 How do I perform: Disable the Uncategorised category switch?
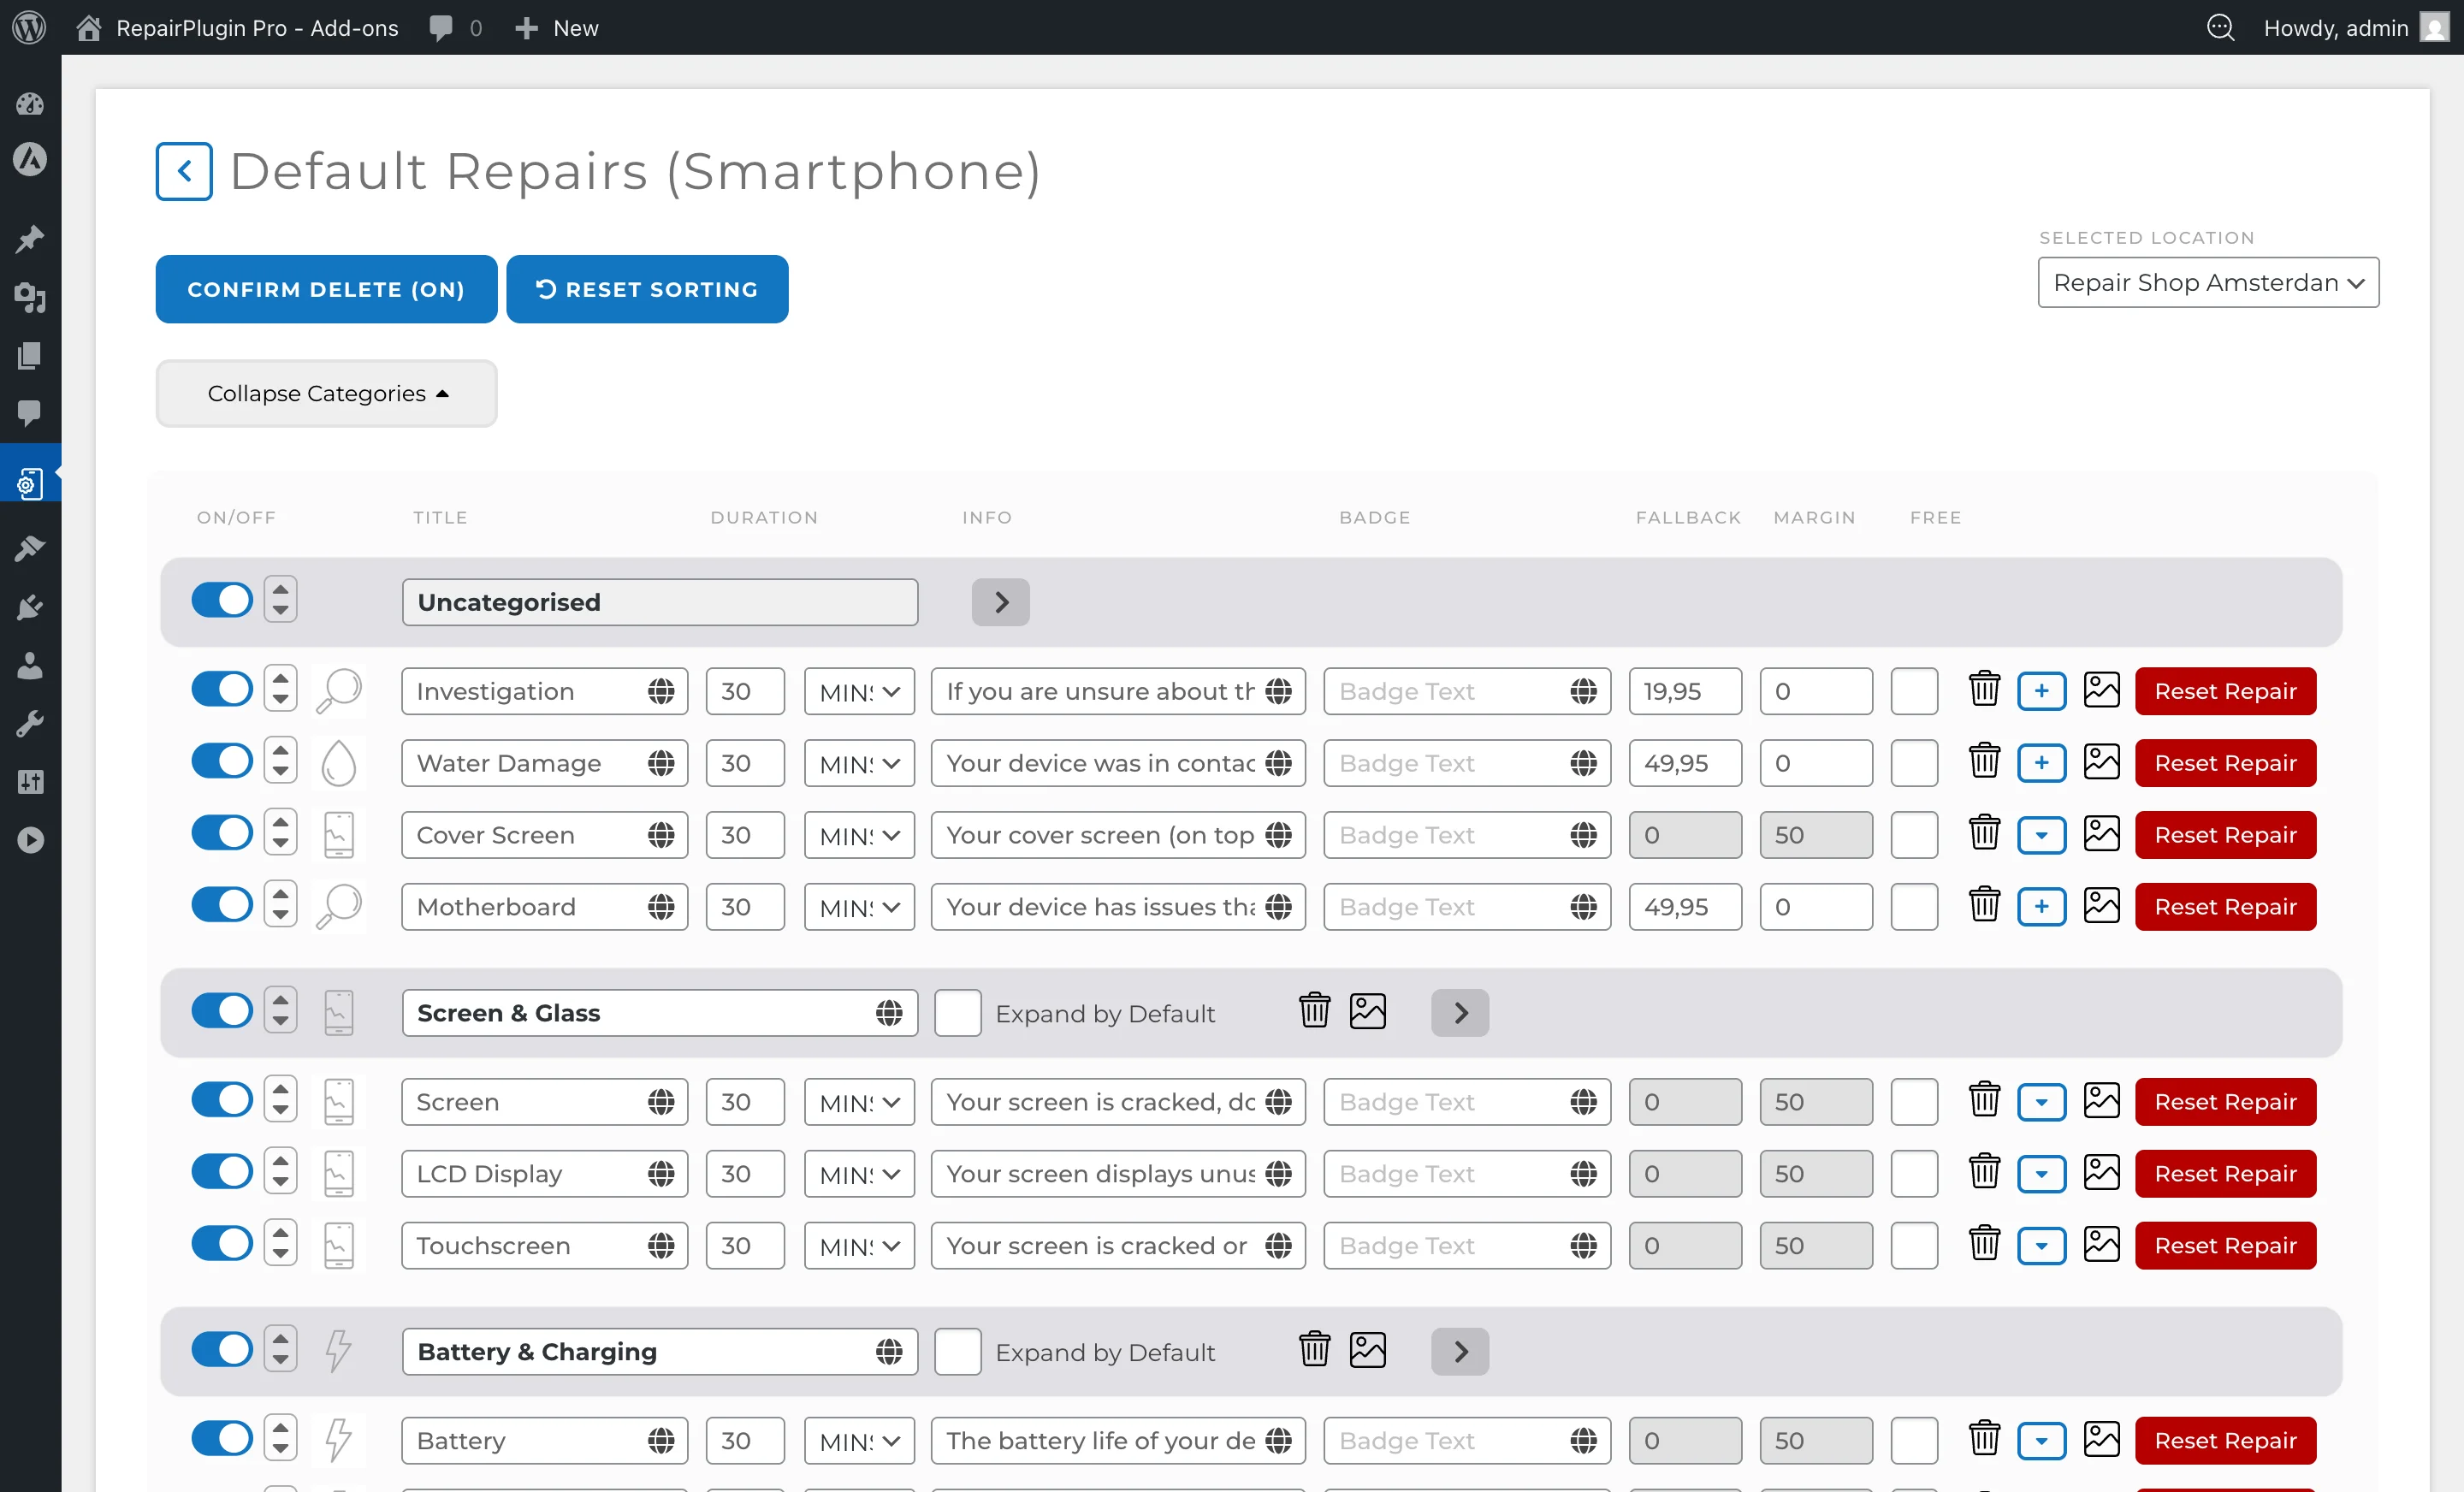(221, 600)
